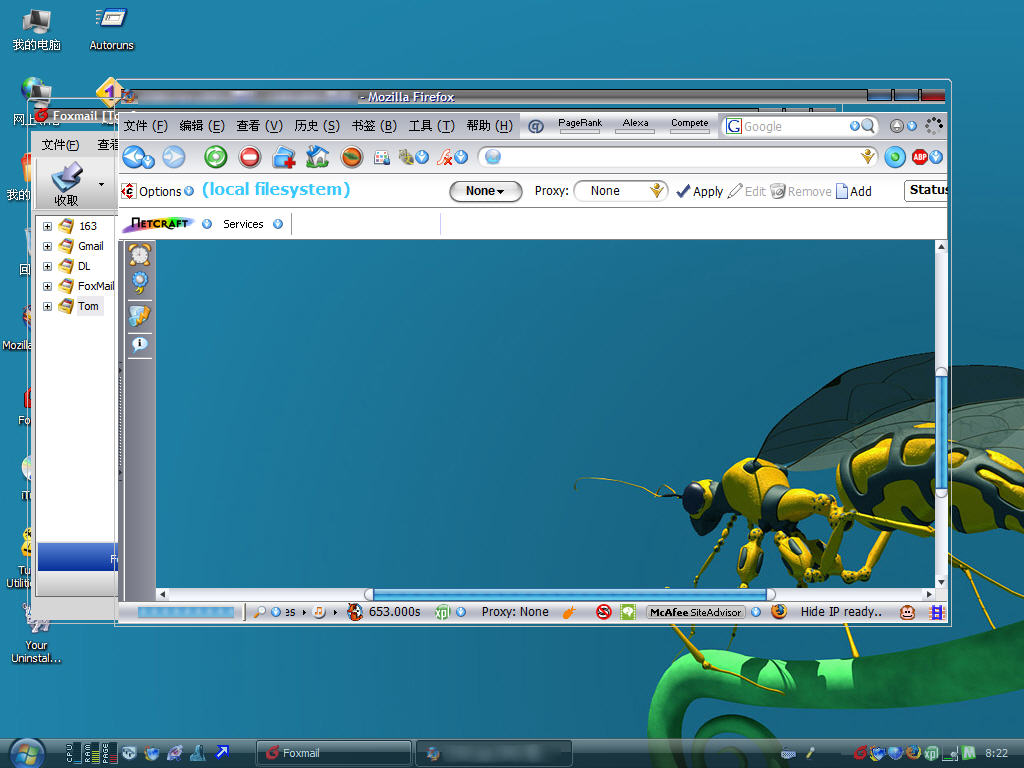This screenshot has width=1024, height=768.
Task: Open the None profile dropdown button
Action: pyautogui.click(x=485, y=191)
